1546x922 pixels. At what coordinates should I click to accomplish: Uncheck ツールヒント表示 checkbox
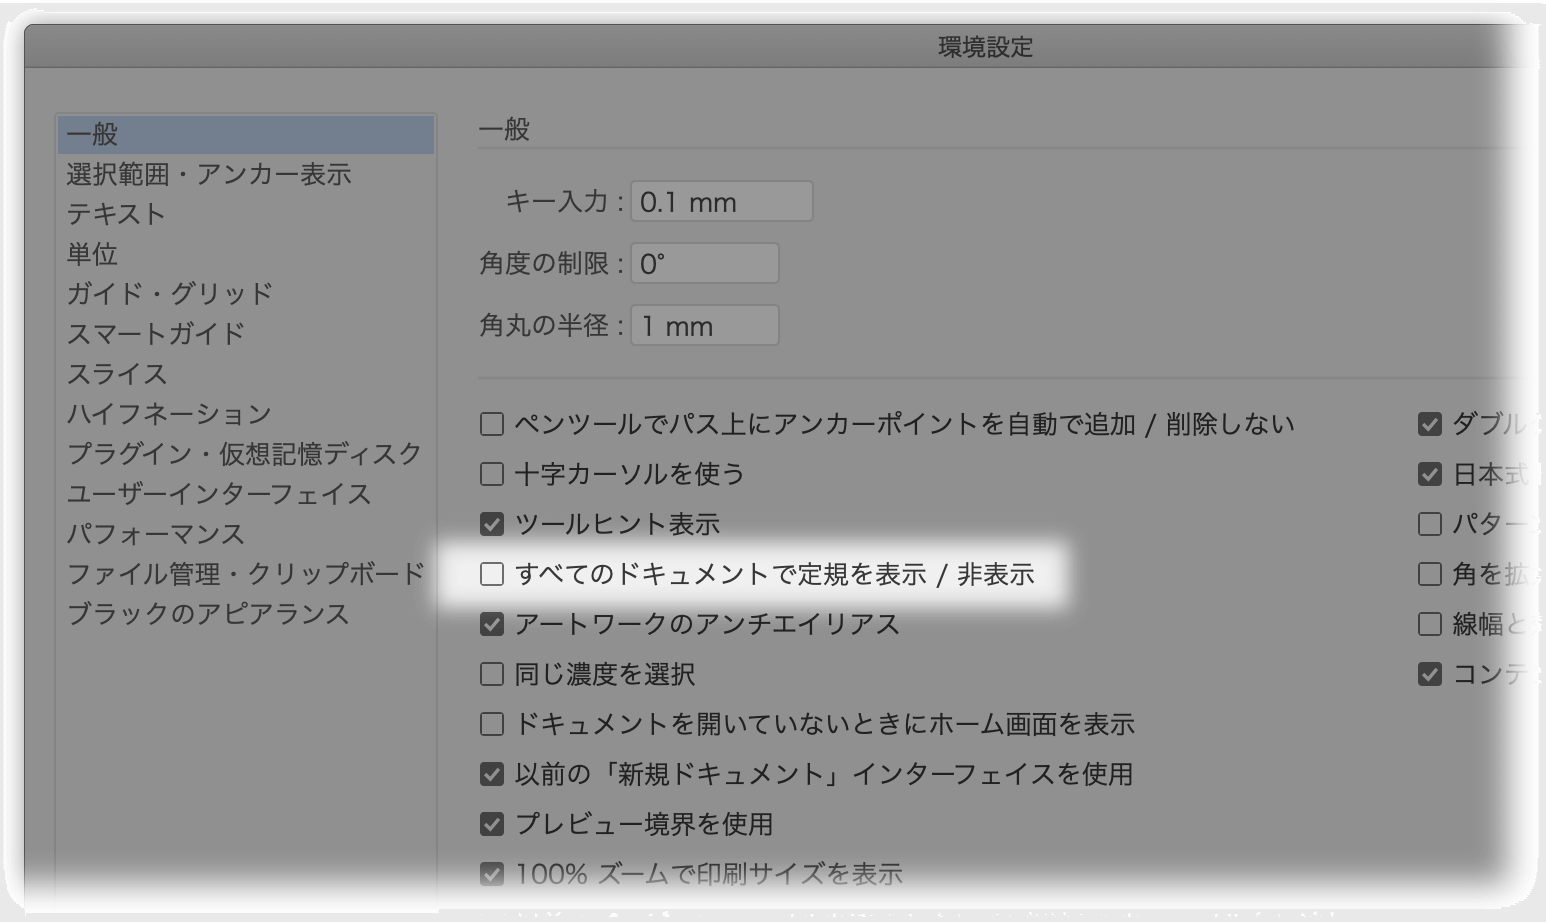[x=491, y=524]
